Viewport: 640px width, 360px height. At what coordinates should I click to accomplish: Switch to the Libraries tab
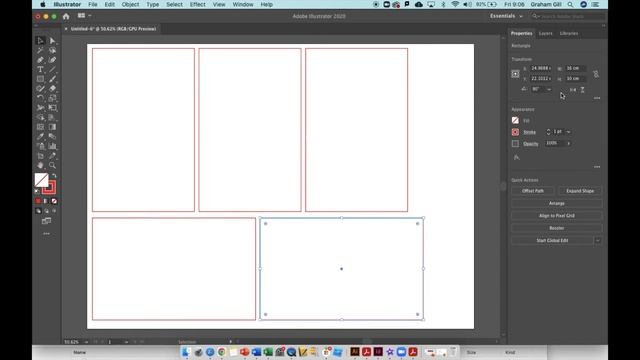coord(569,33)
